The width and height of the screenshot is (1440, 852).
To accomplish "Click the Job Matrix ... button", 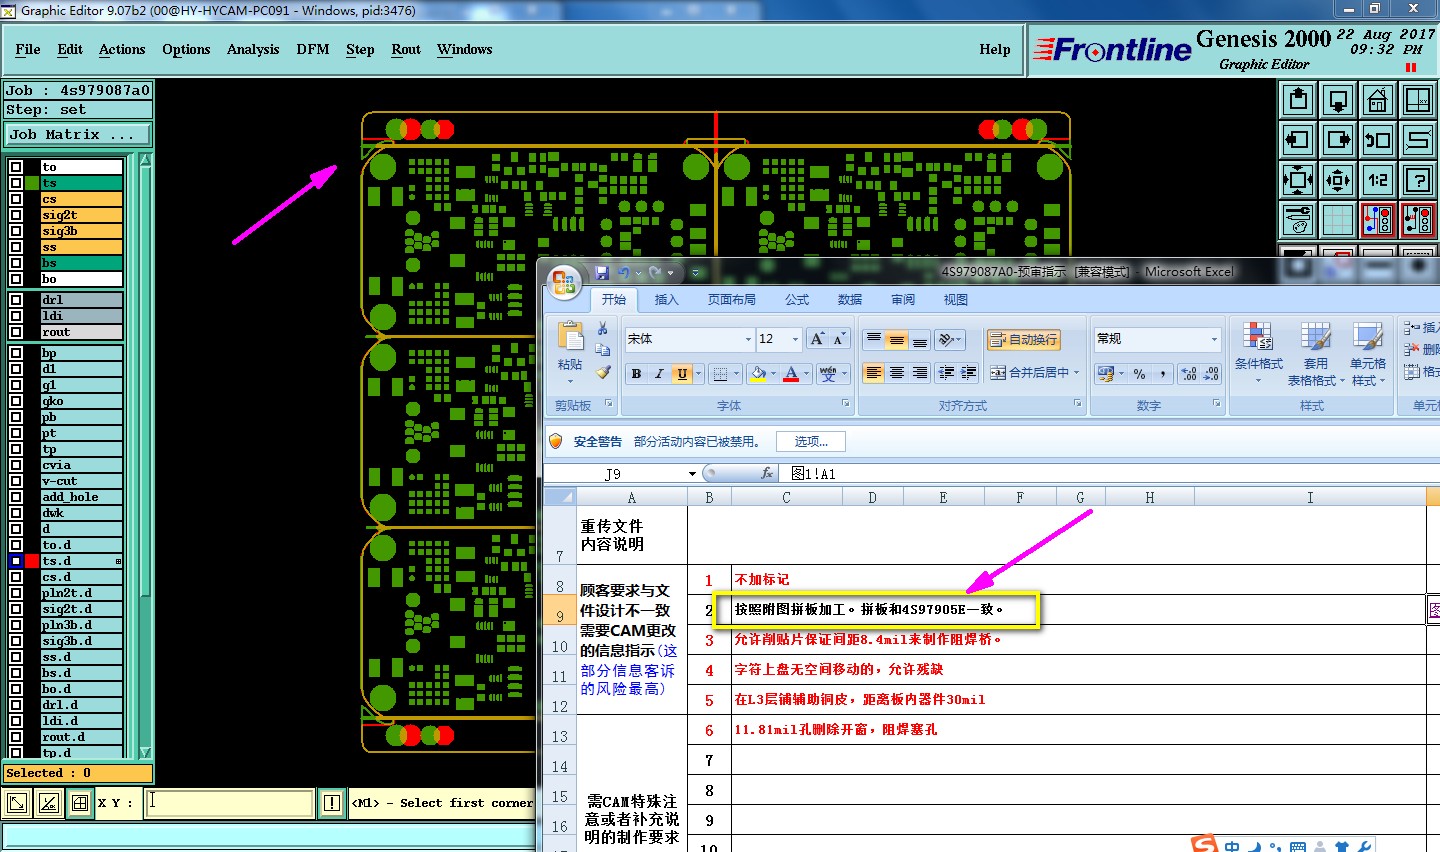I will coord(78,134).
